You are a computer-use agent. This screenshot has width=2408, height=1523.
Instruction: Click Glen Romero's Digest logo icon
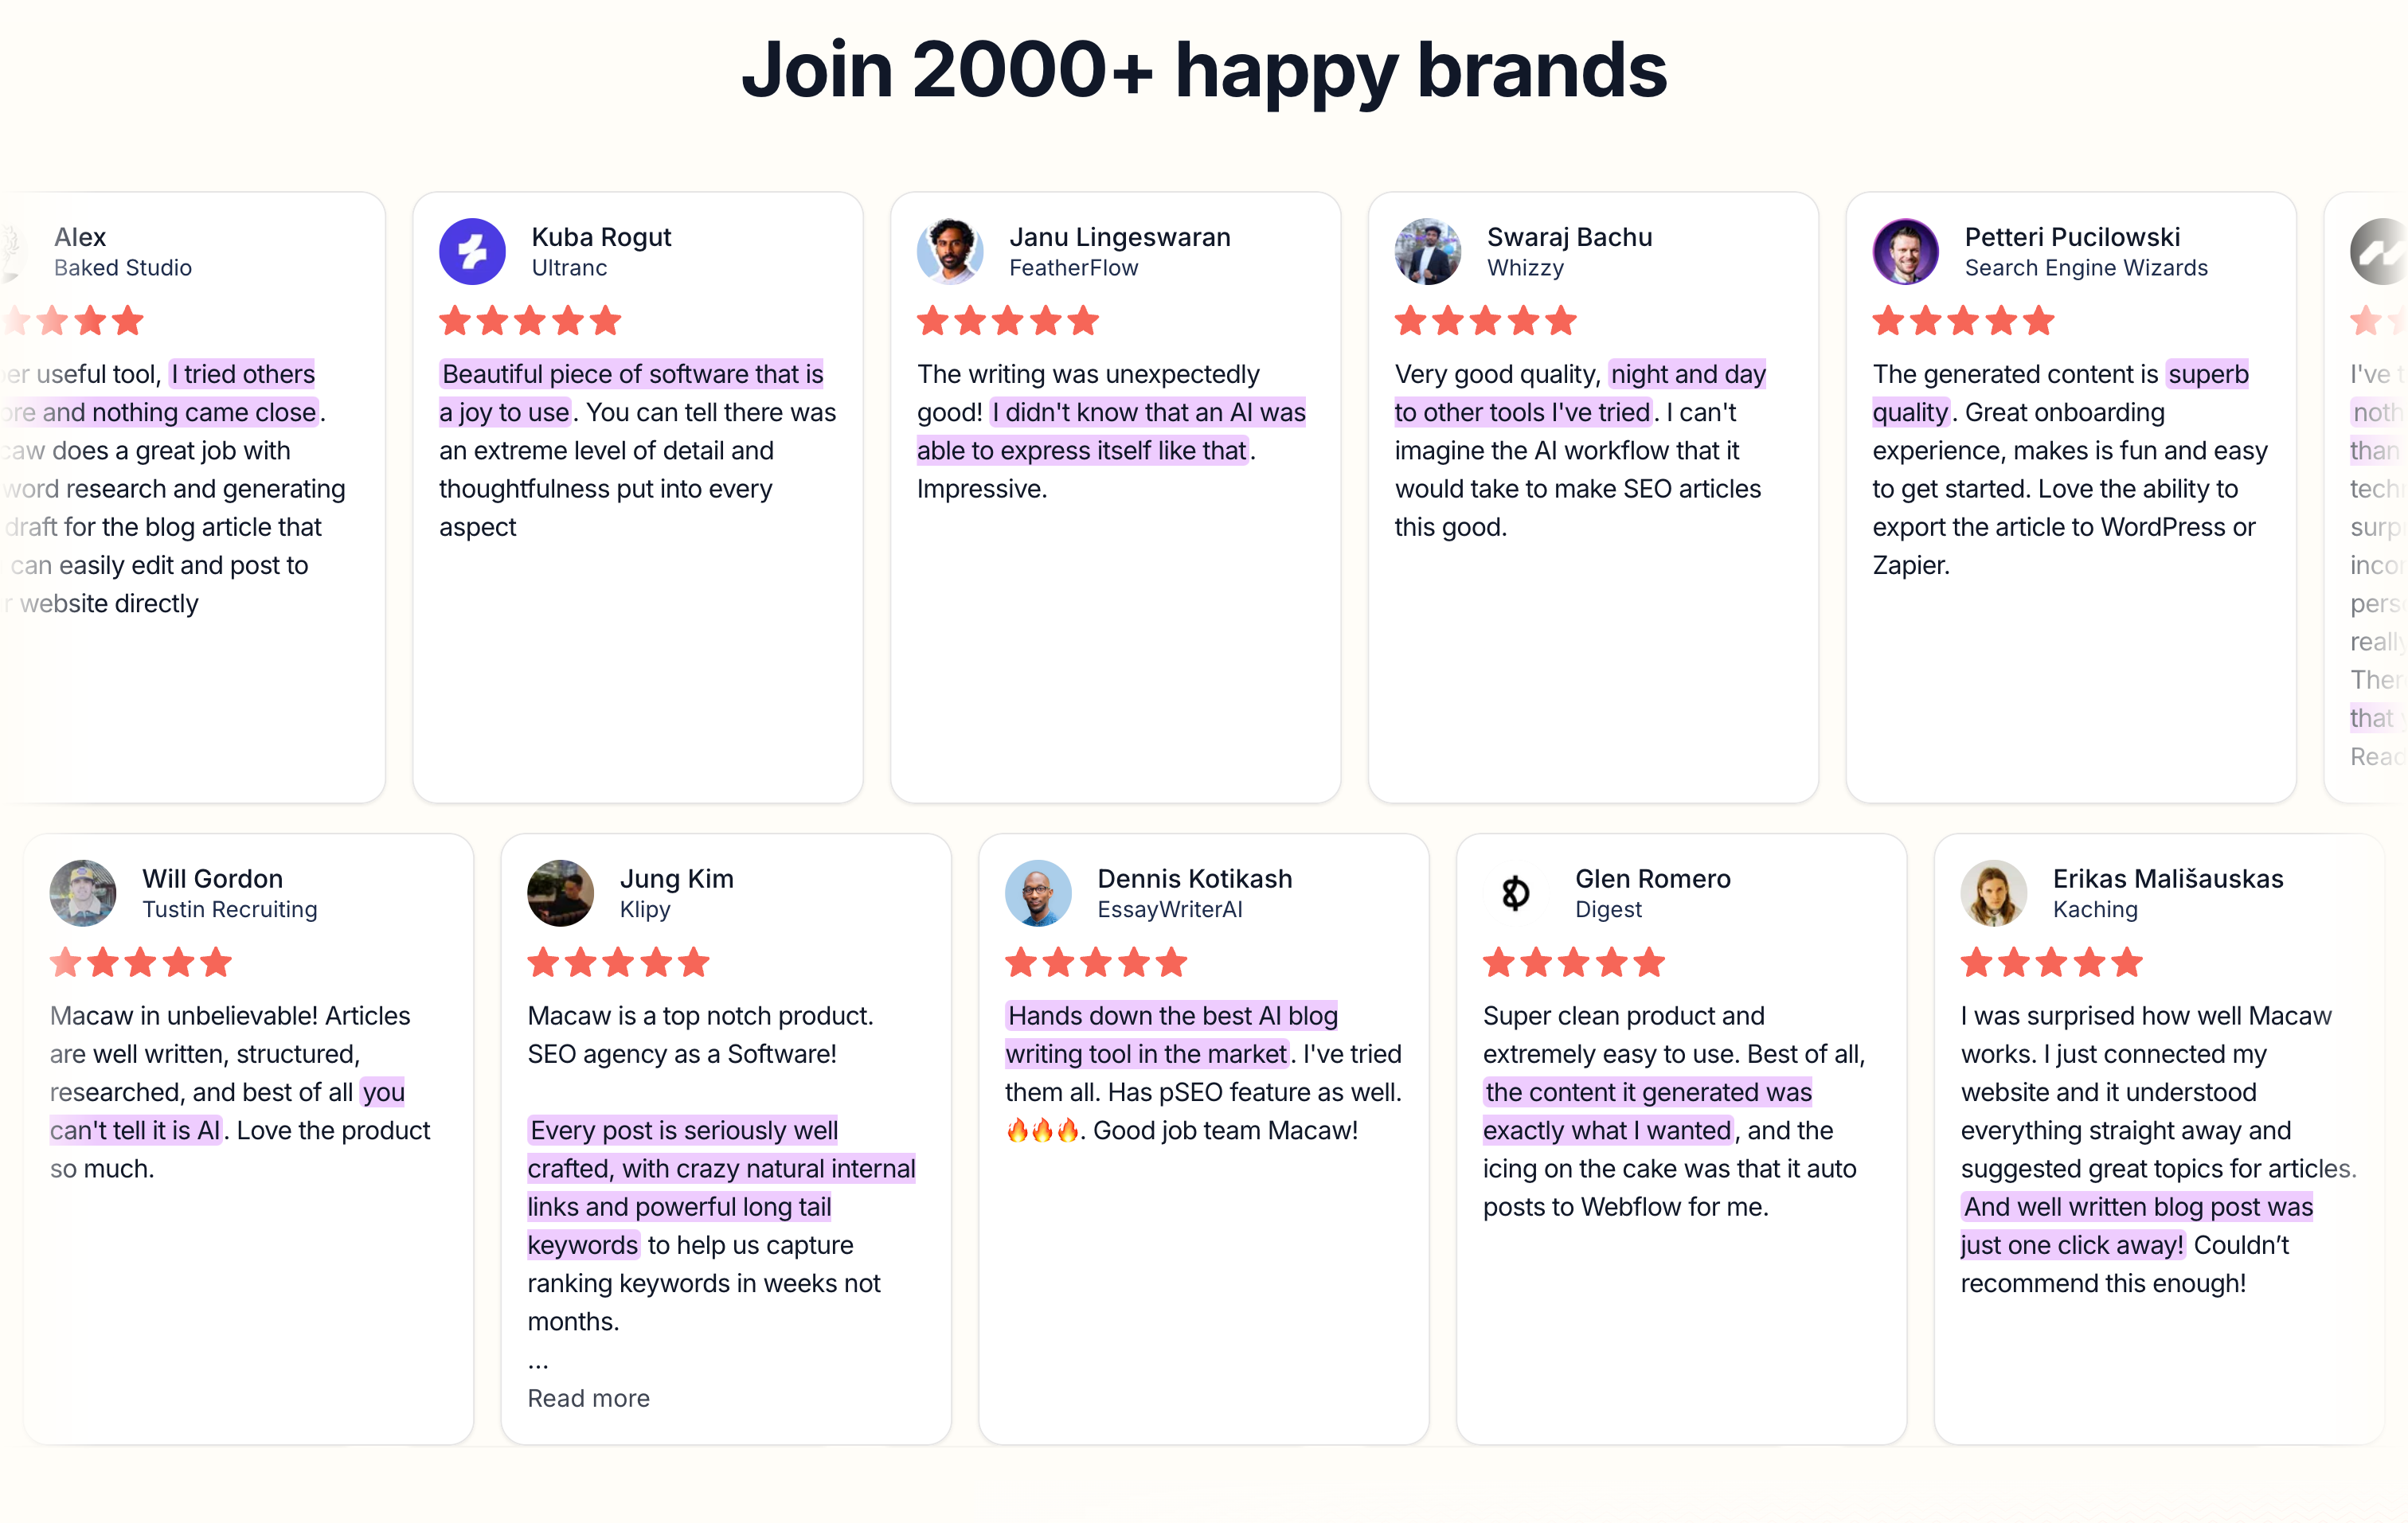1516,893
